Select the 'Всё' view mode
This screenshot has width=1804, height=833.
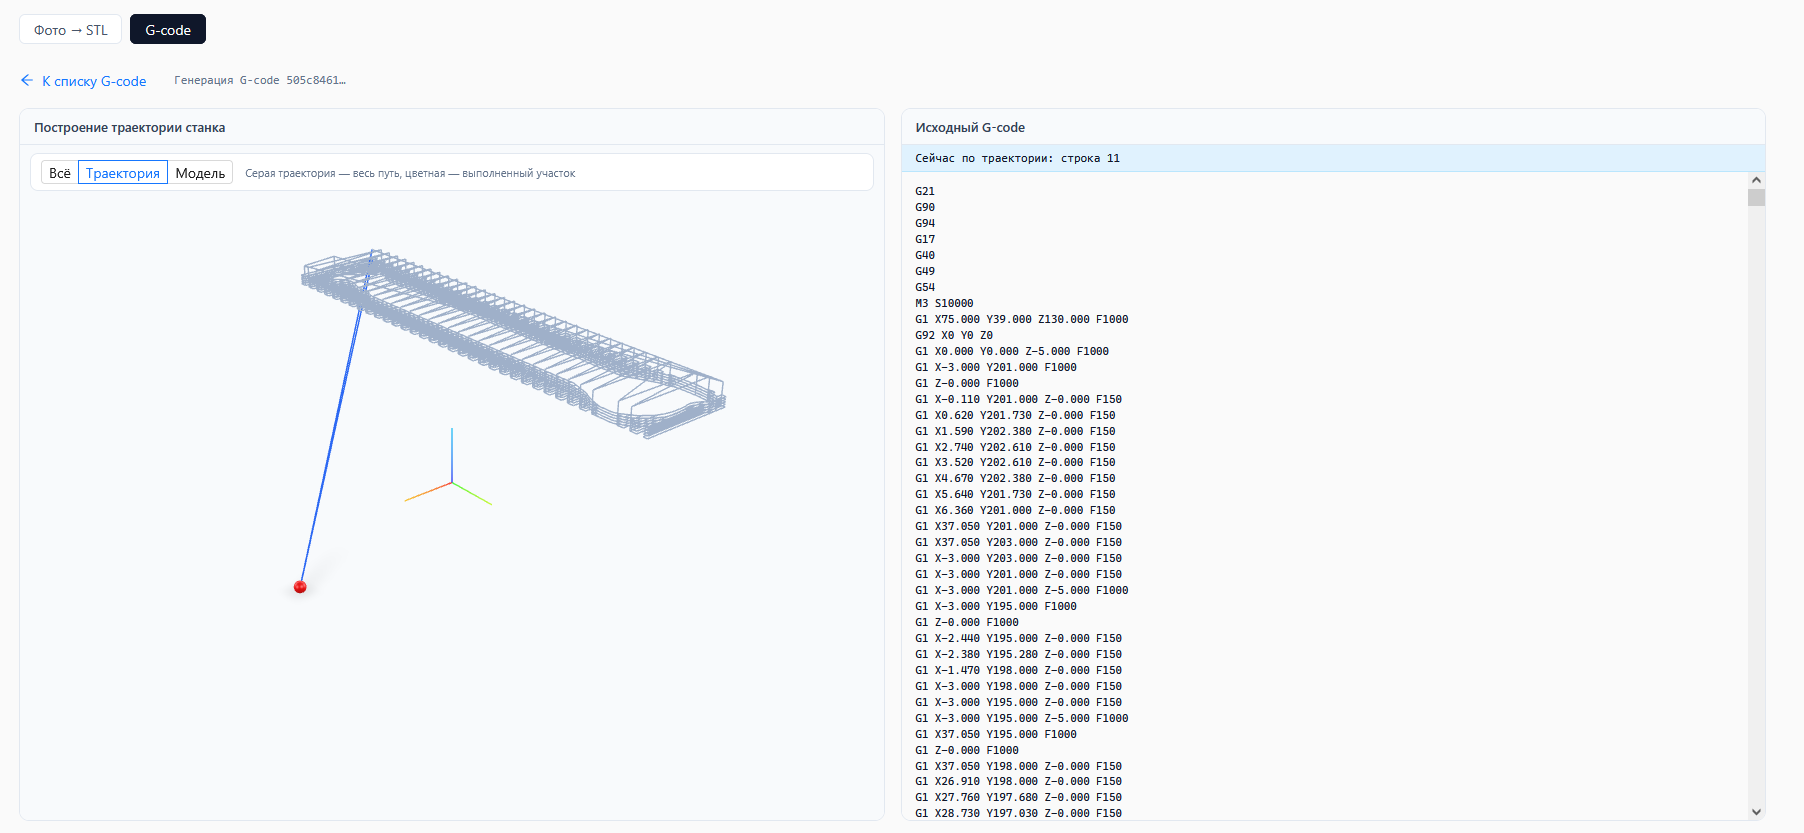[x=60, y=173]
